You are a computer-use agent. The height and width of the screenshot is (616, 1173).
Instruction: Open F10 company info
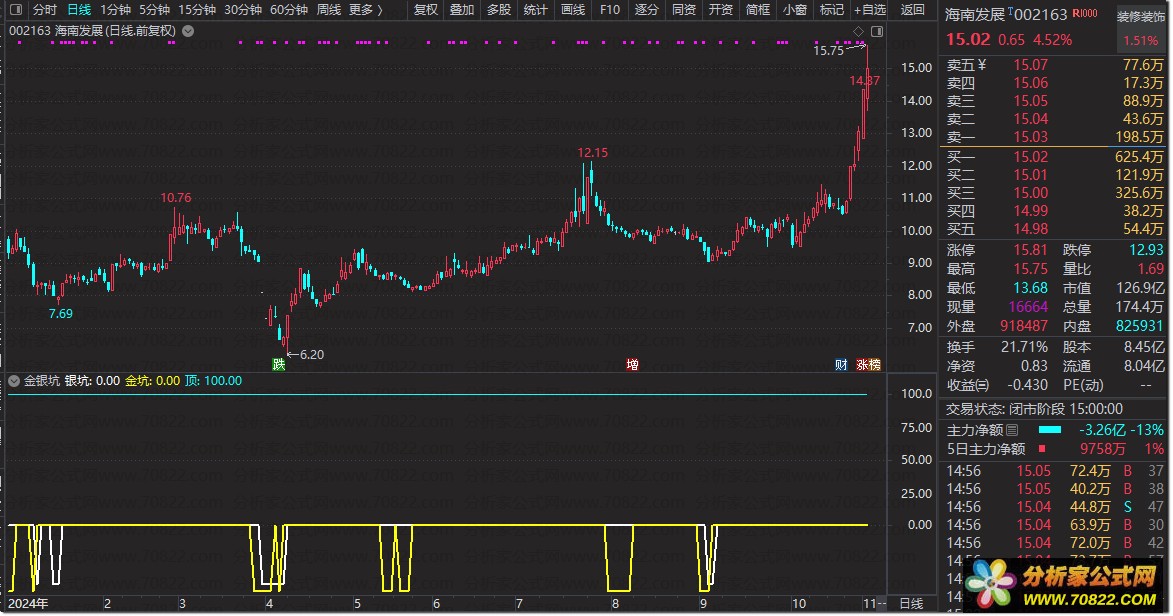pos(610,10)
